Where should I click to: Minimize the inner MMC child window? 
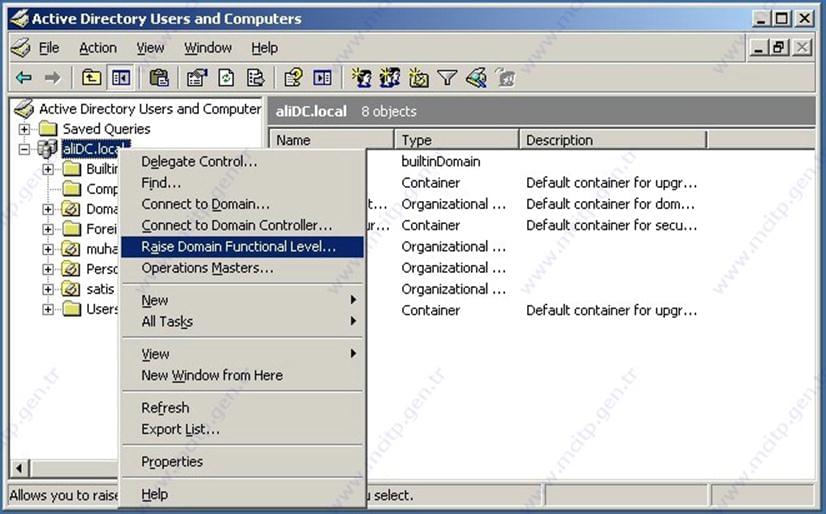(x=759, y=48)
